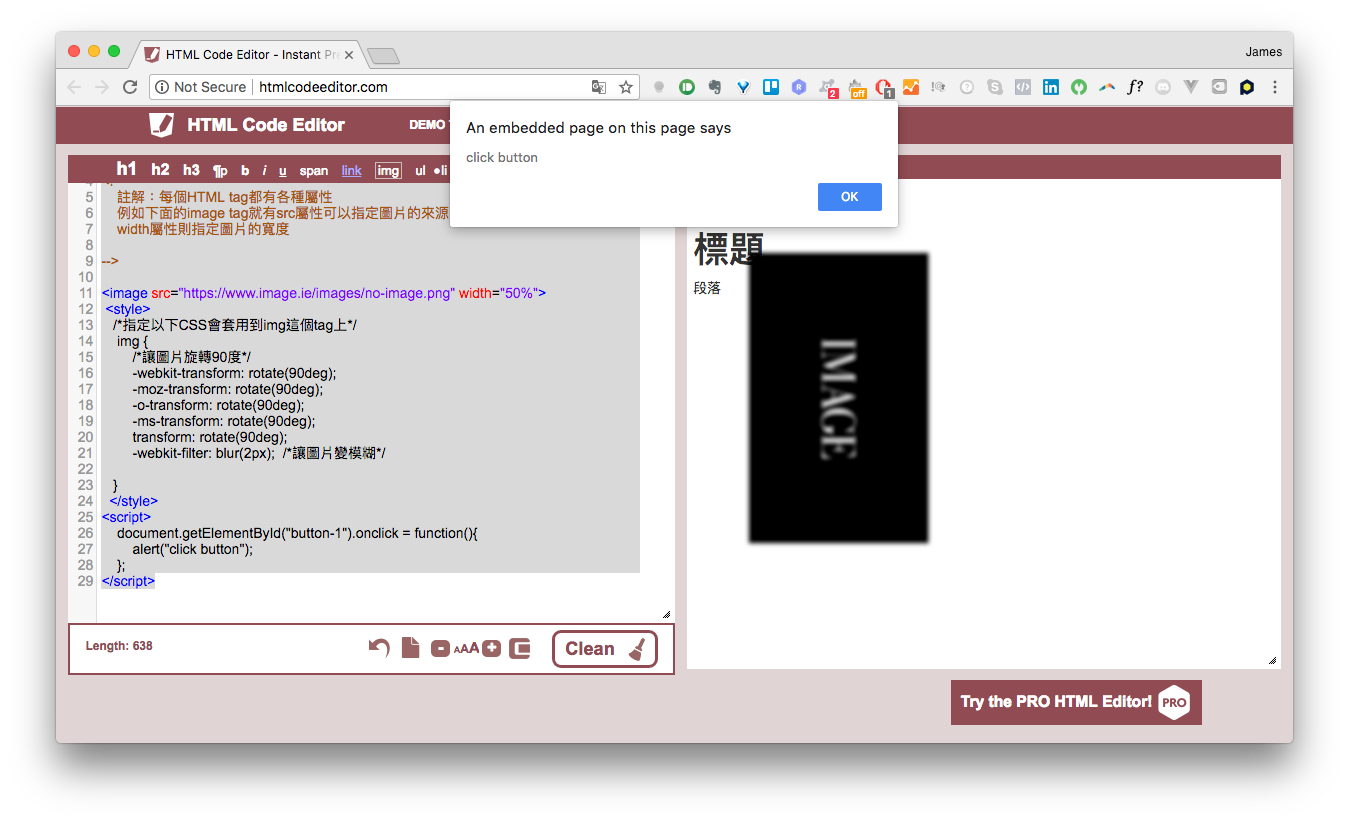
Task: Apply italic with the i button
Action: 264,171
